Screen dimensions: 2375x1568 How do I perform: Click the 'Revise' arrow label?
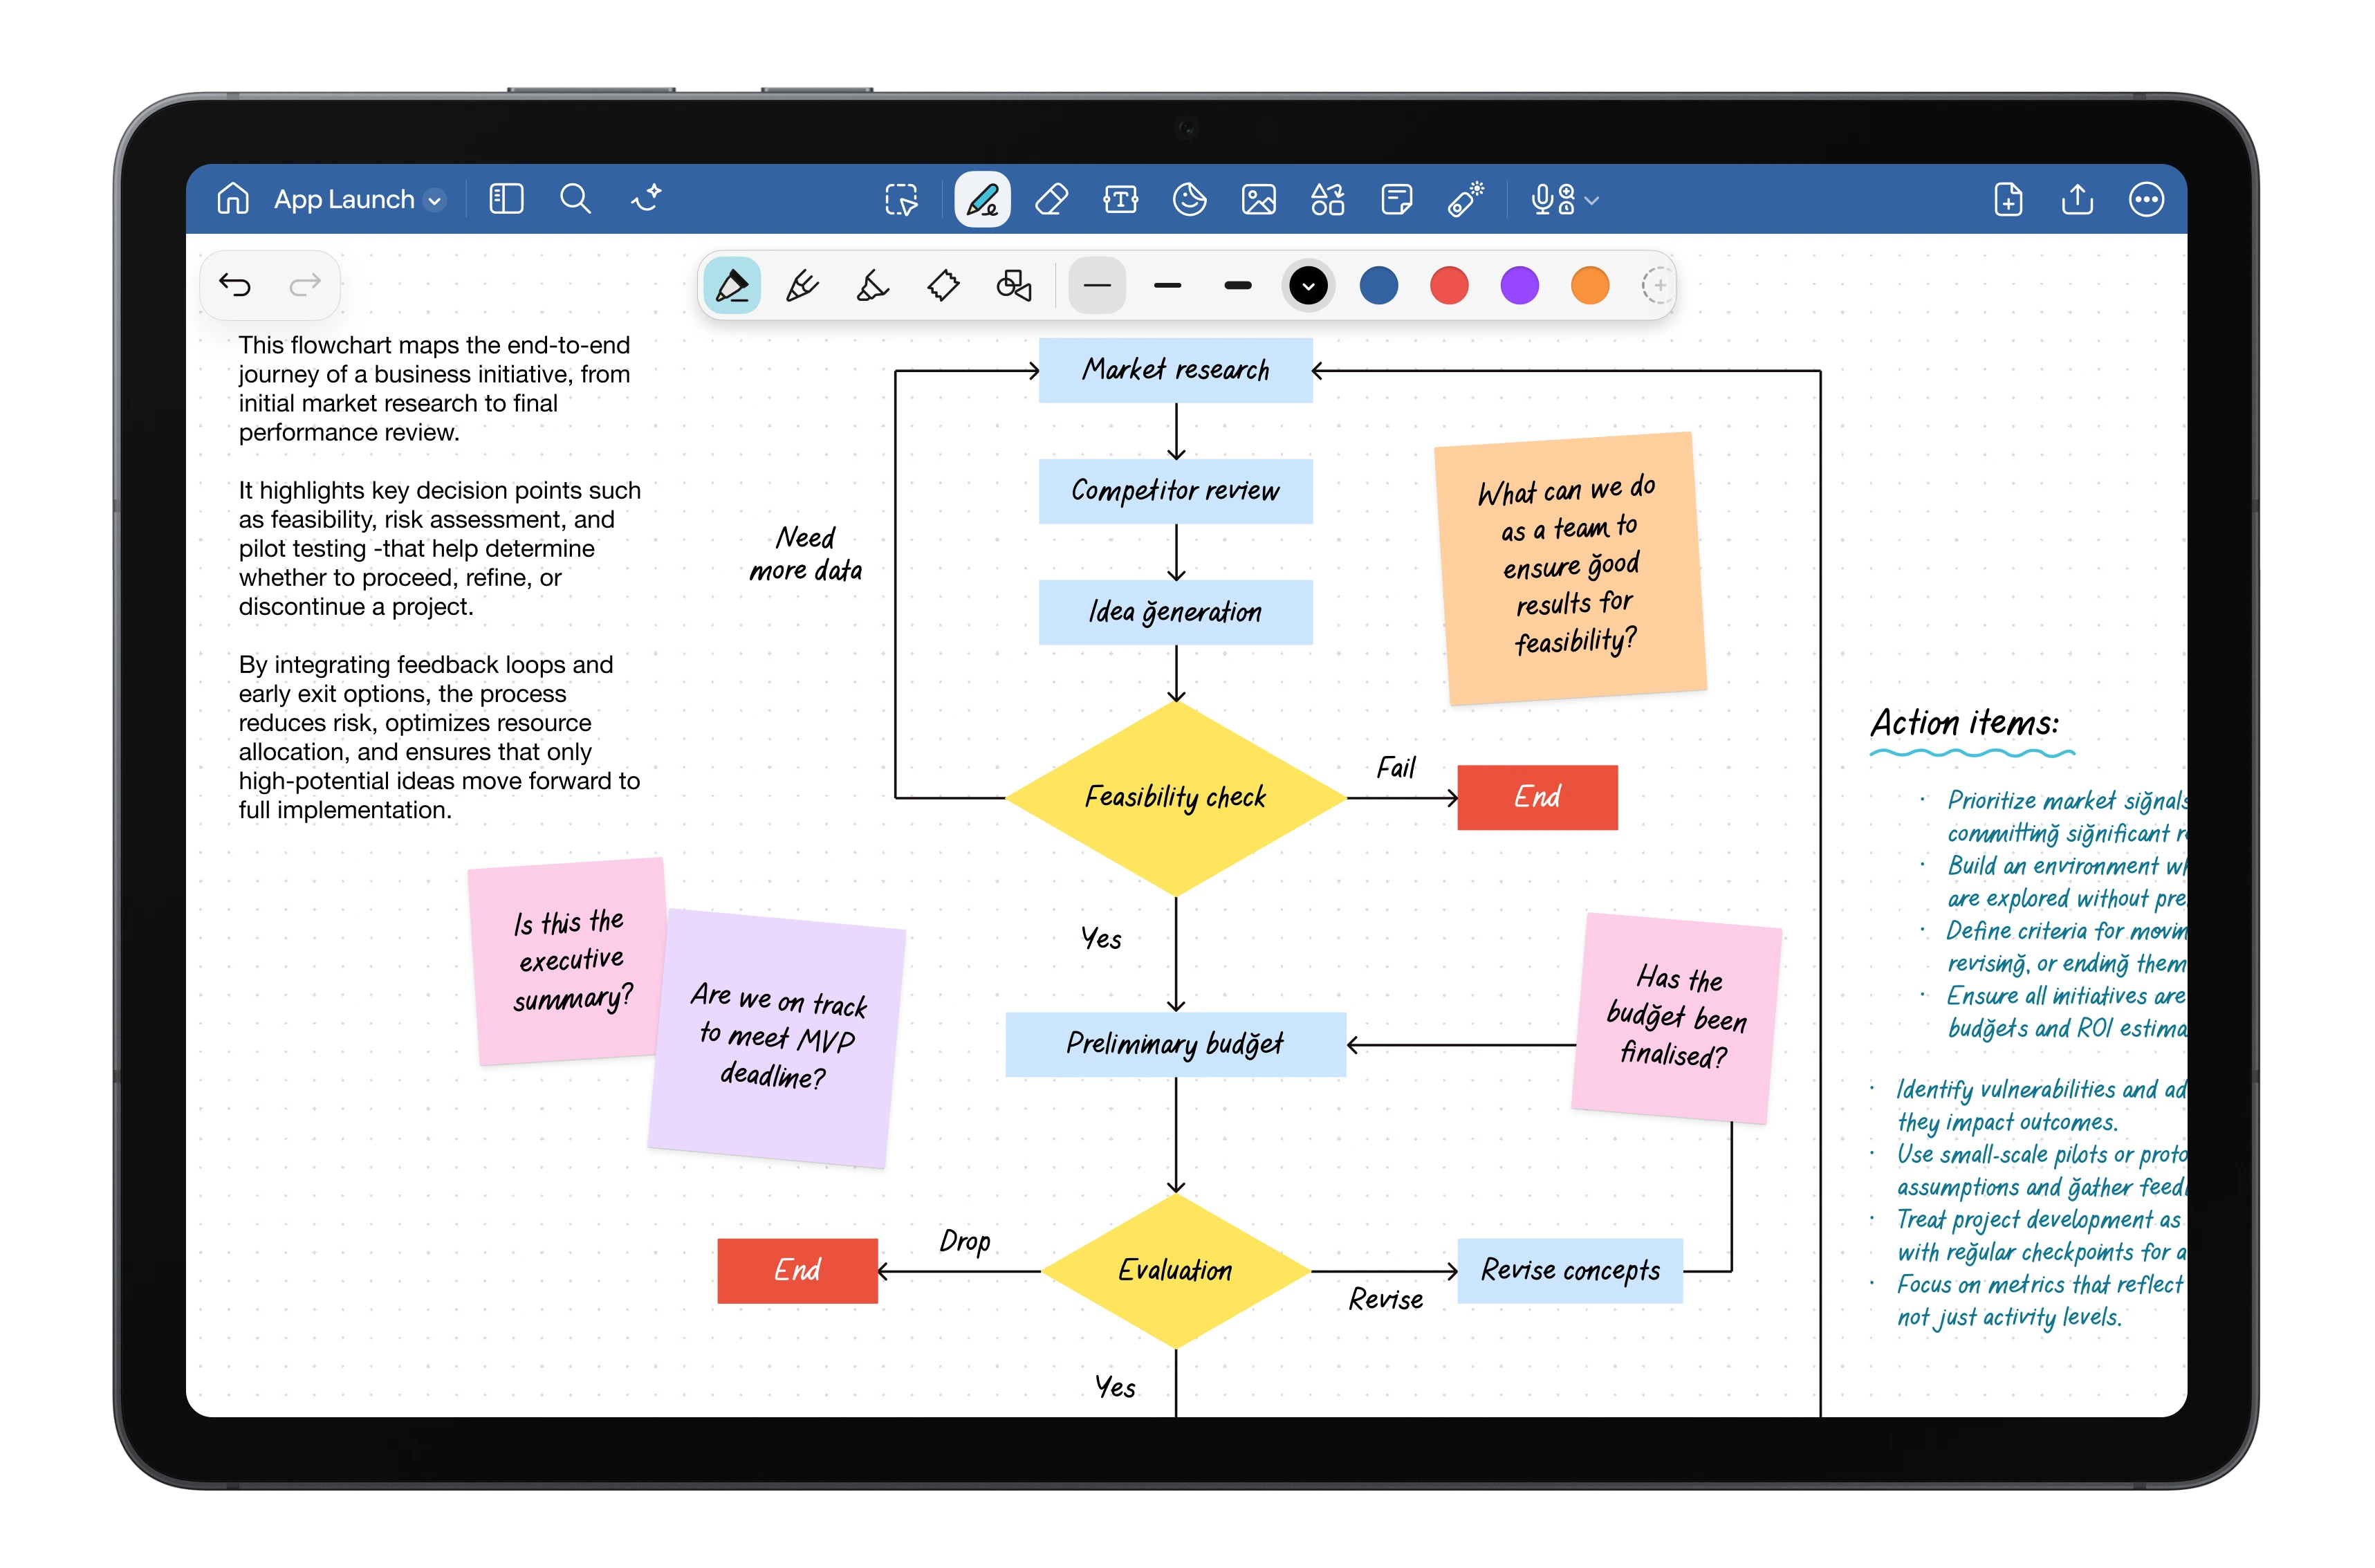1385,1299
